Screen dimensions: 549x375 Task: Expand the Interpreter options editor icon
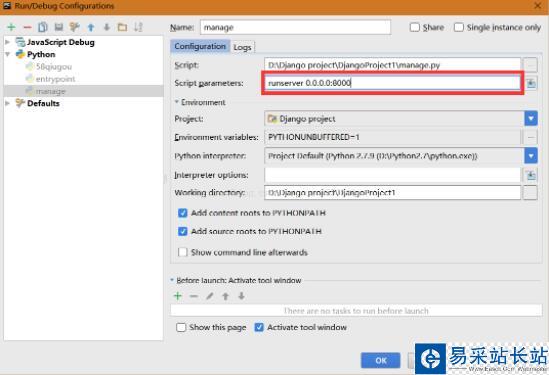click(531, 175)
